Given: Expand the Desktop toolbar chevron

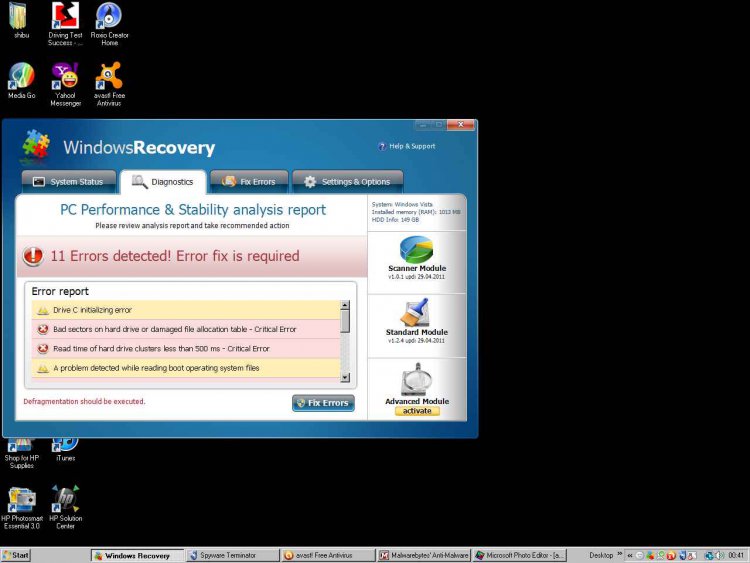Looking at the screenshot, I should point(620,554).
